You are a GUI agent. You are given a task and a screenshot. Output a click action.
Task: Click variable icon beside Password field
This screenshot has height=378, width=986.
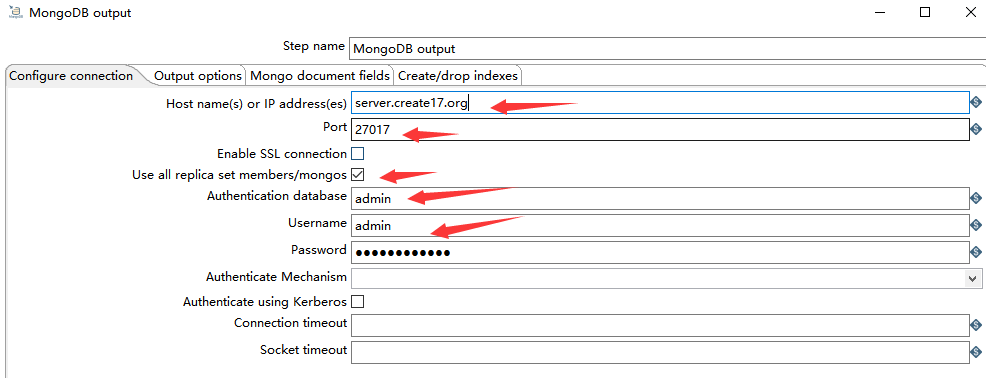click(976, 252)
